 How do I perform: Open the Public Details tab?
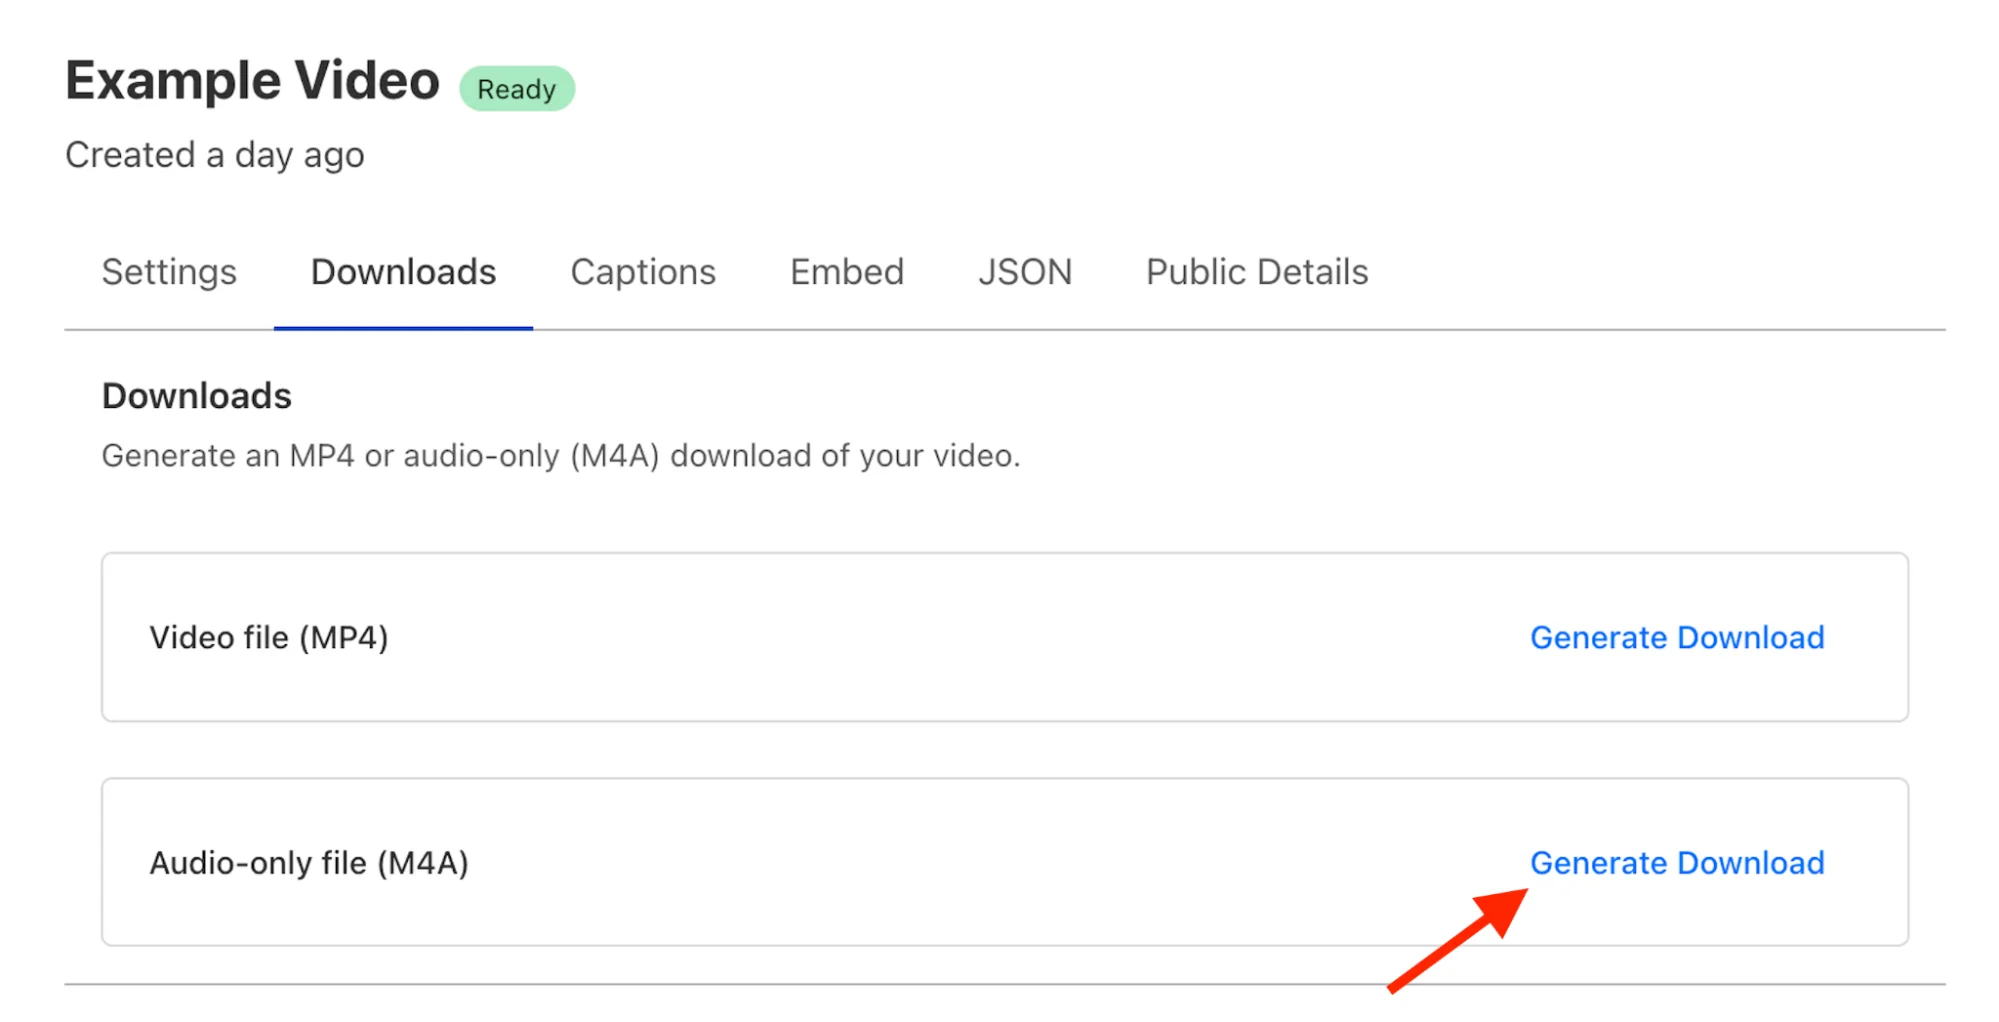click(x=1254, y=271)
